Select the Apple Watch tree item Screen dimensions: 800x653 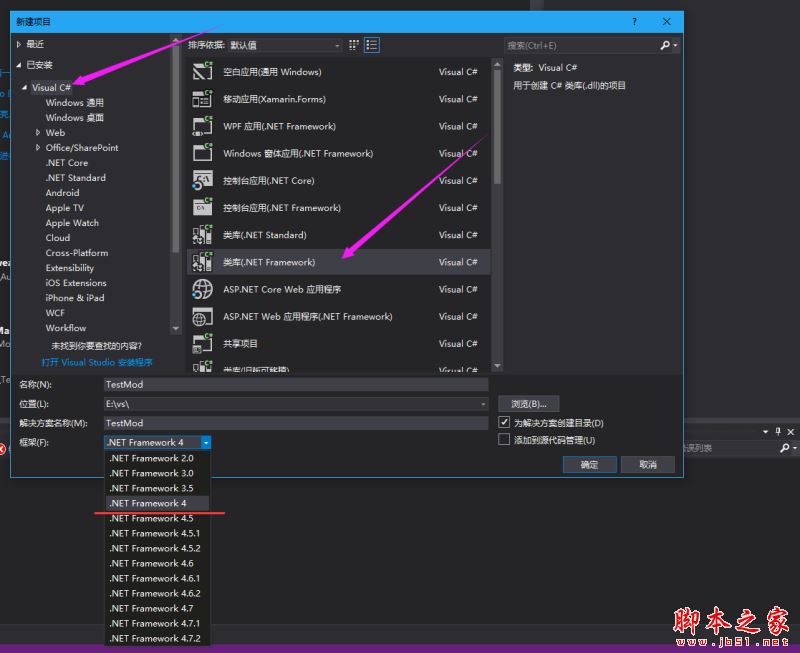(x=72, y=223)
